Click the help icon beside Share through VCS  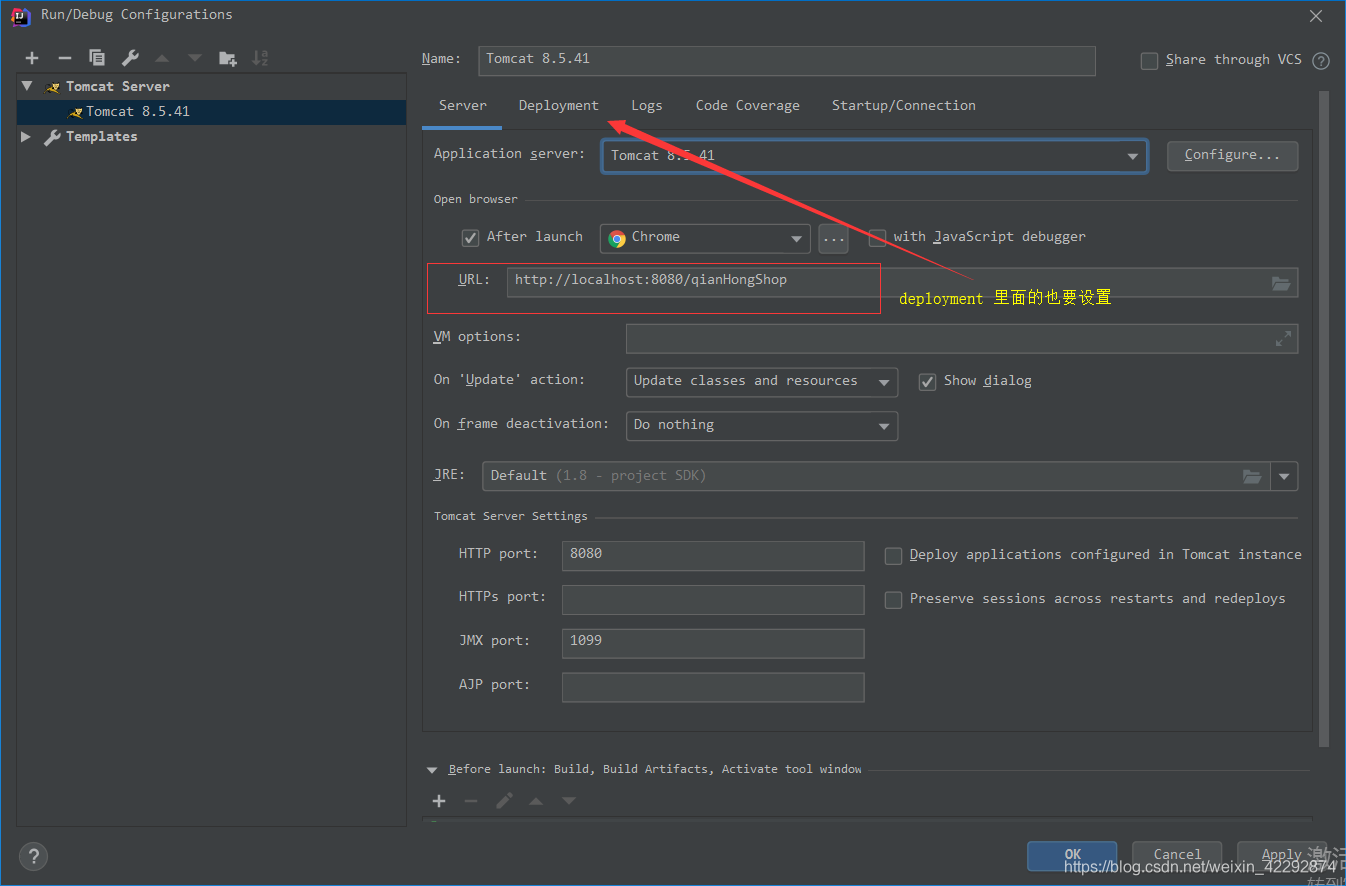tap(1321, 61)
